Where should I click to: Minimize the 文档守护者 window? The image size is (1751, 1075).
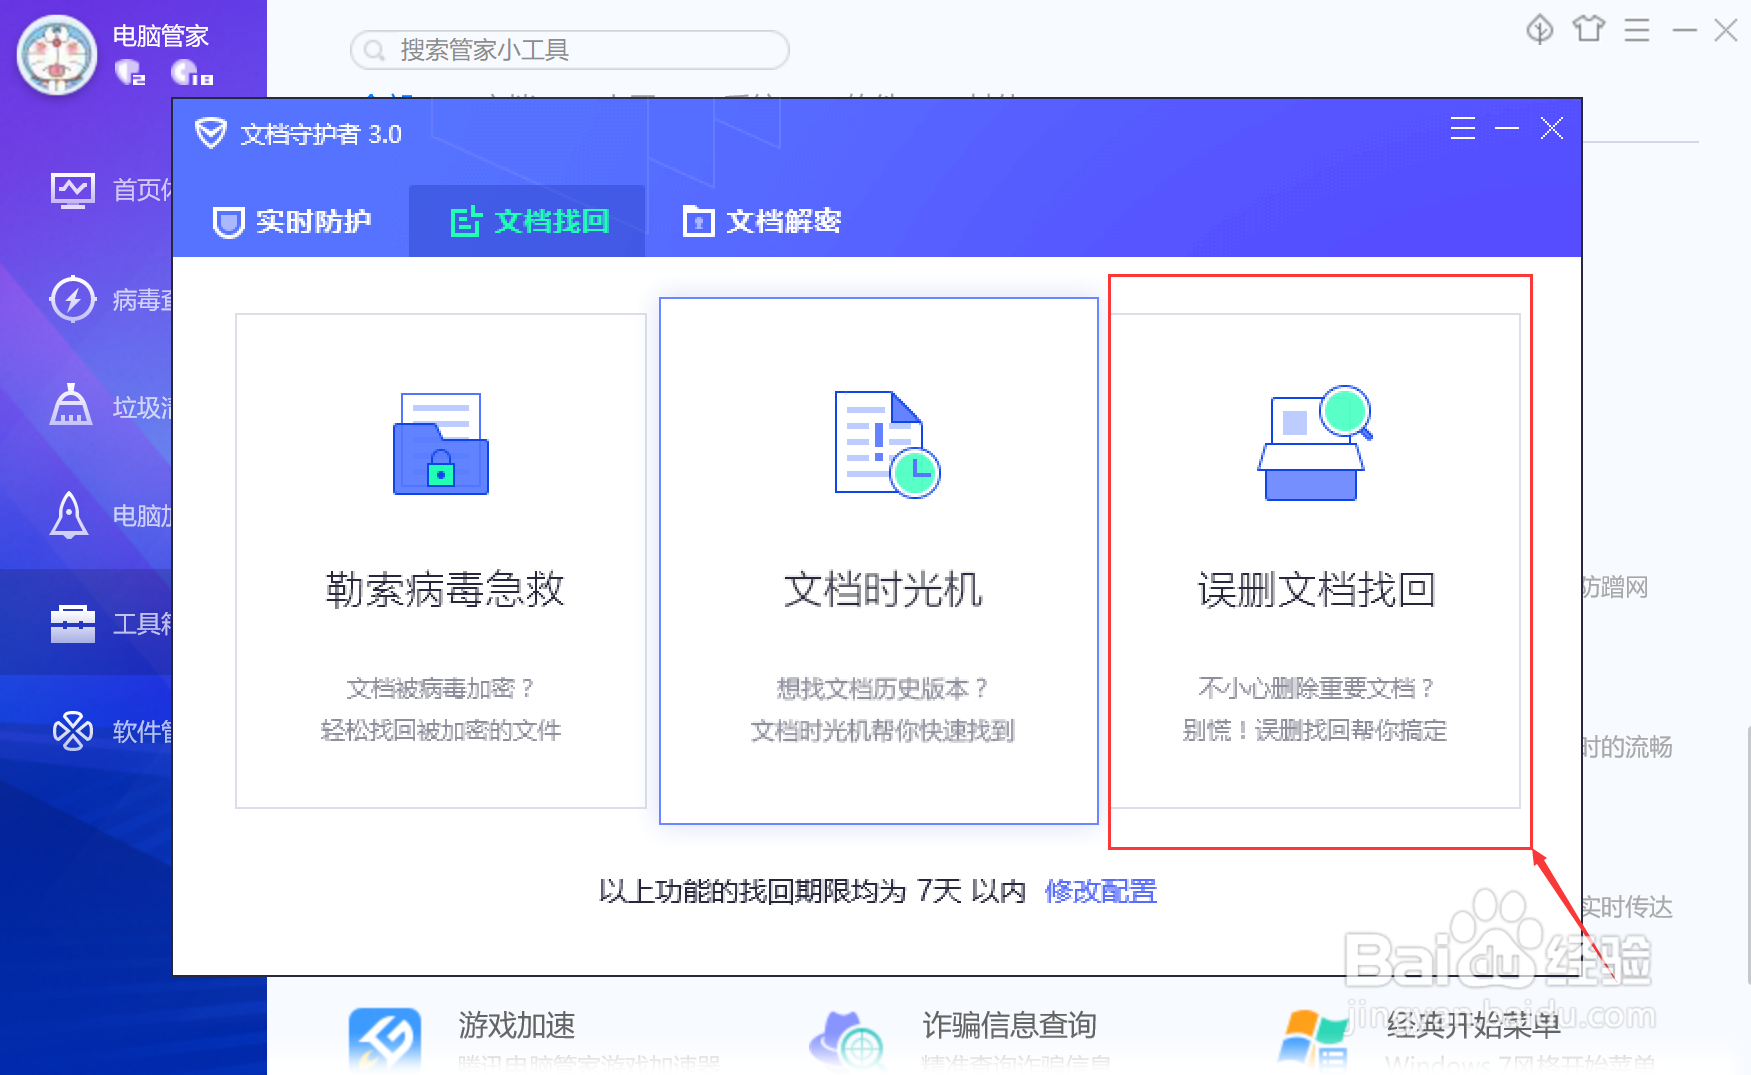pyautogui.click(x=1507, y=128)
